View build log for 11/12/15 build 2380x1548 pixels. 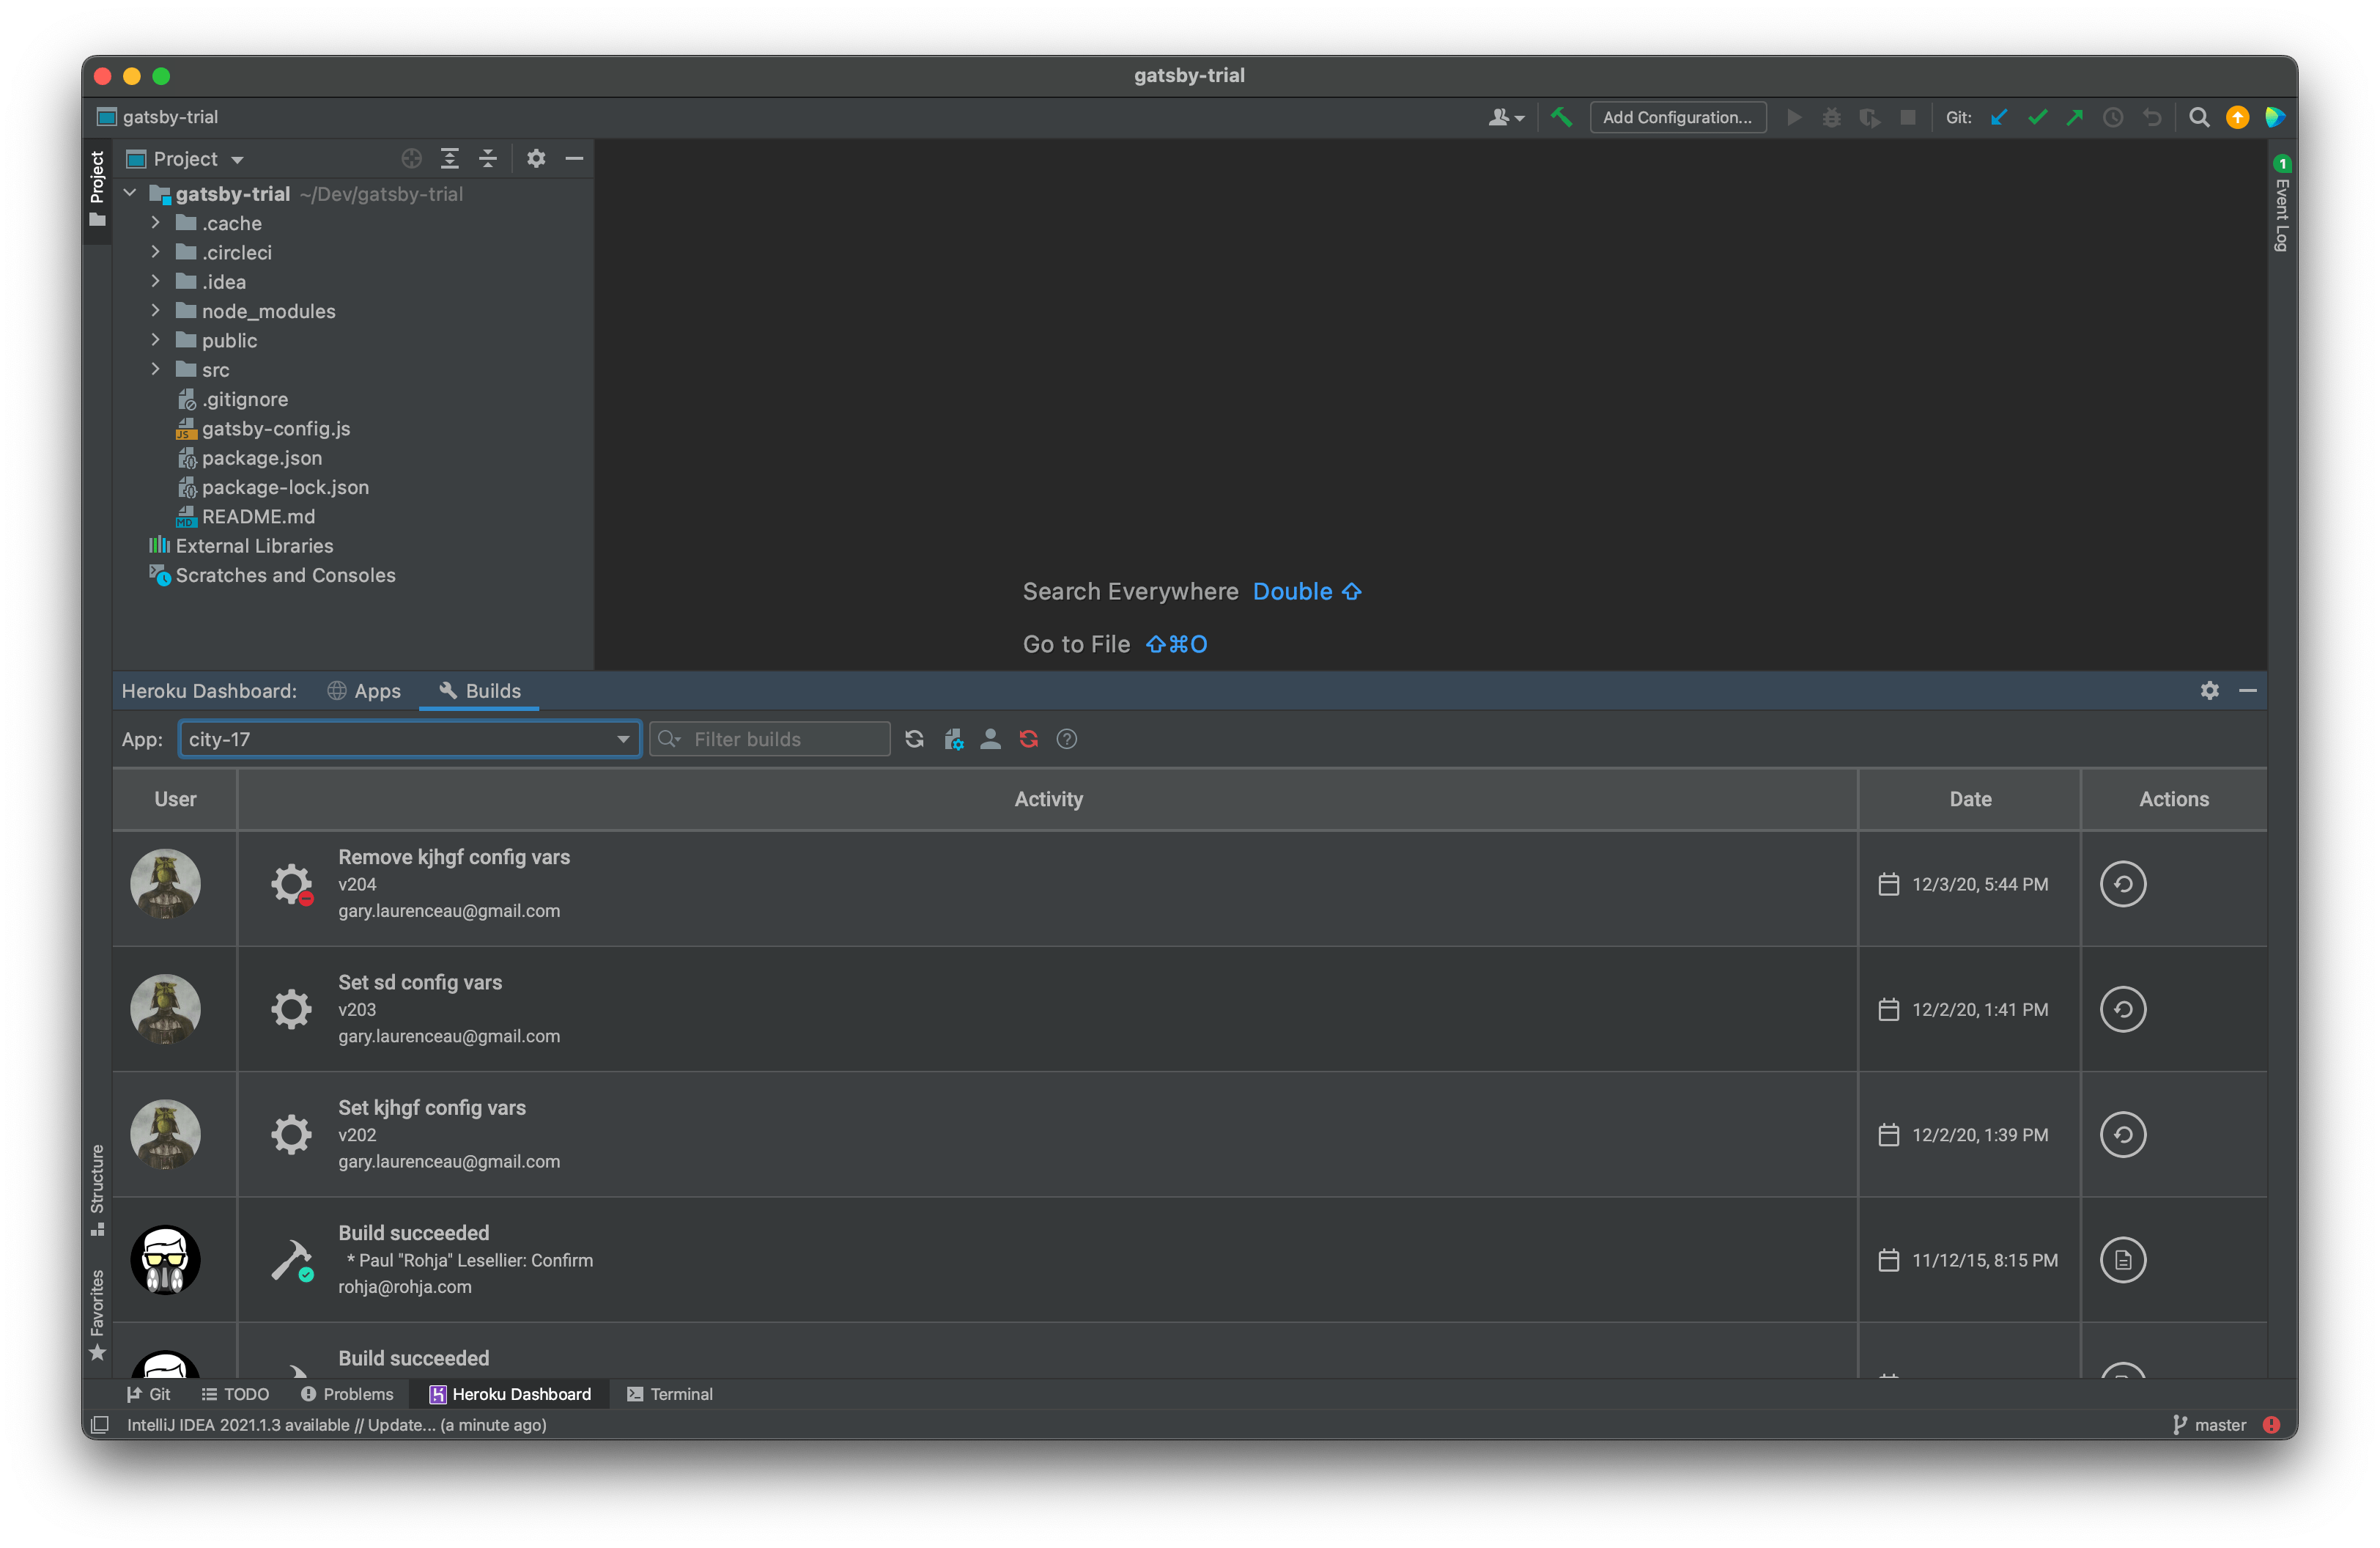click(2122, 1260)
